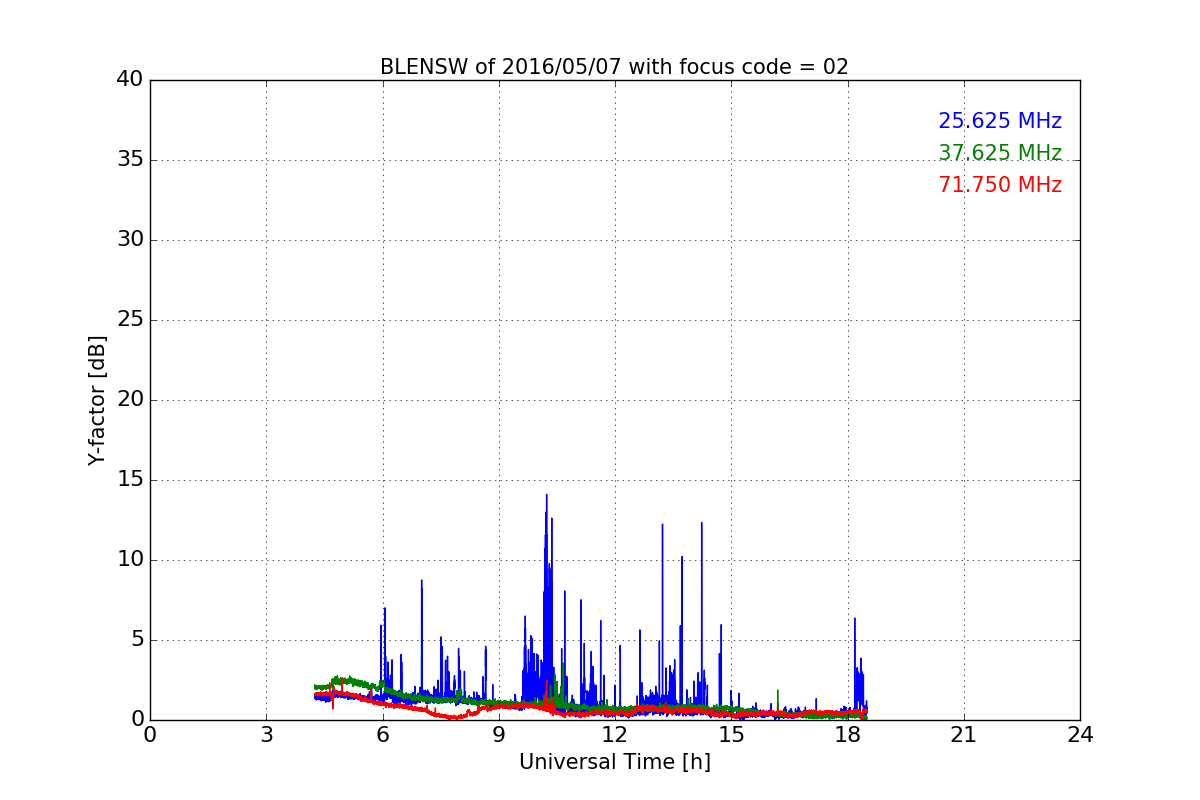
Task: Click the plot title 'BLENSW of 2016/05/07 with focus code = 02'
Action: pos(614,67)
